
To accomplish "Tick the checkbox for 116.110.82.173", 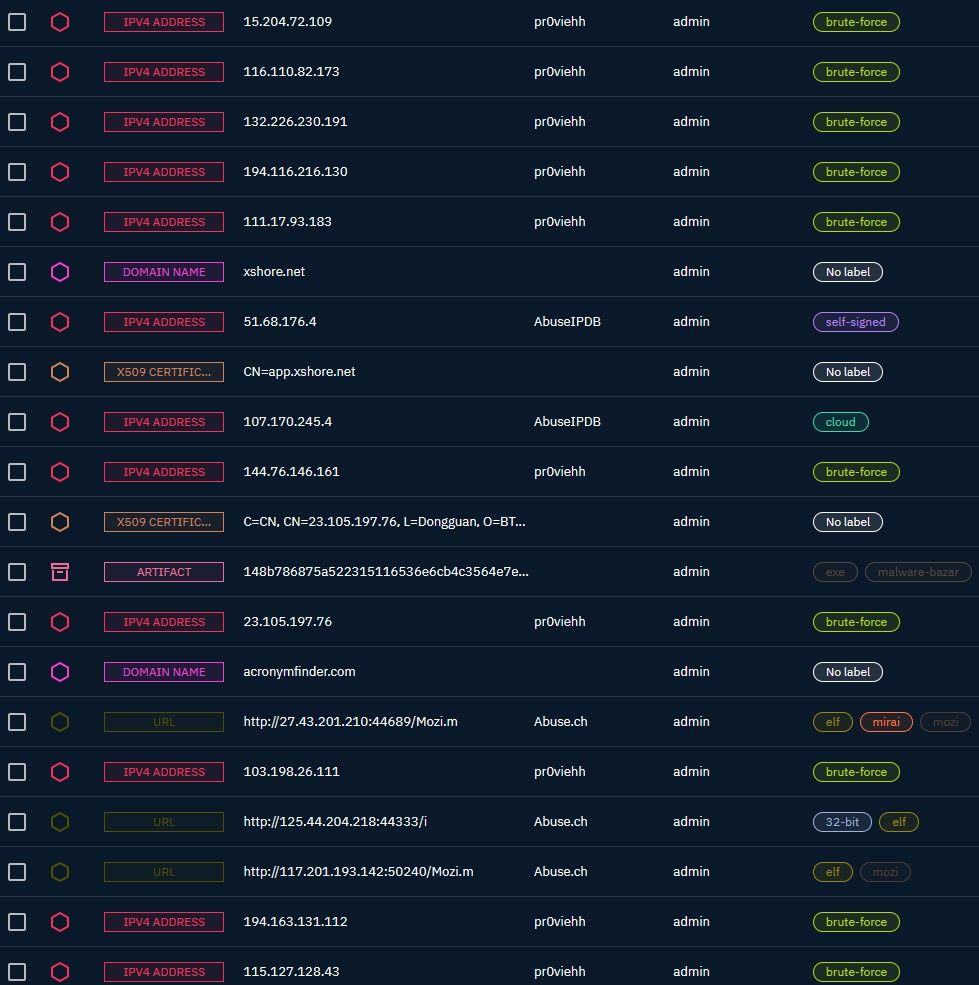I will click(17, 72).
